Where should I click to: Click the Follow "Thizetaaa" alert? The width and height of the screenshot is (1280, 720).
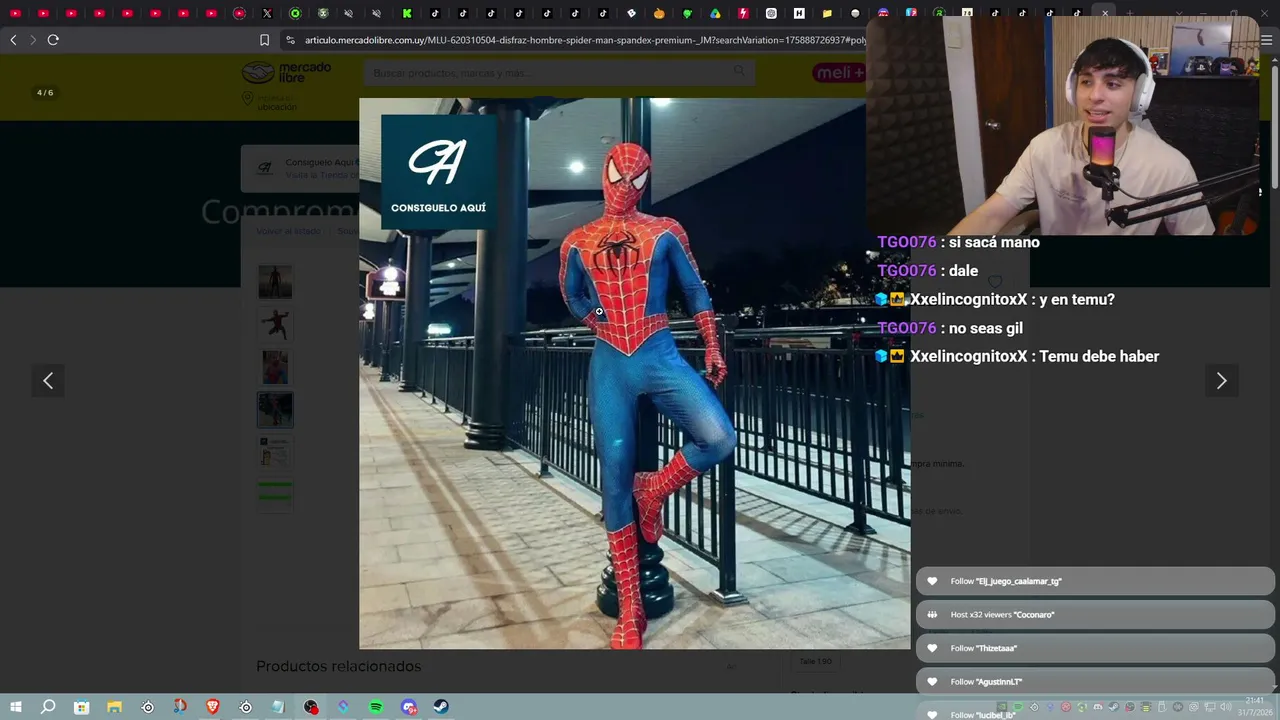pyautogui.click(x=1095, y=648)
